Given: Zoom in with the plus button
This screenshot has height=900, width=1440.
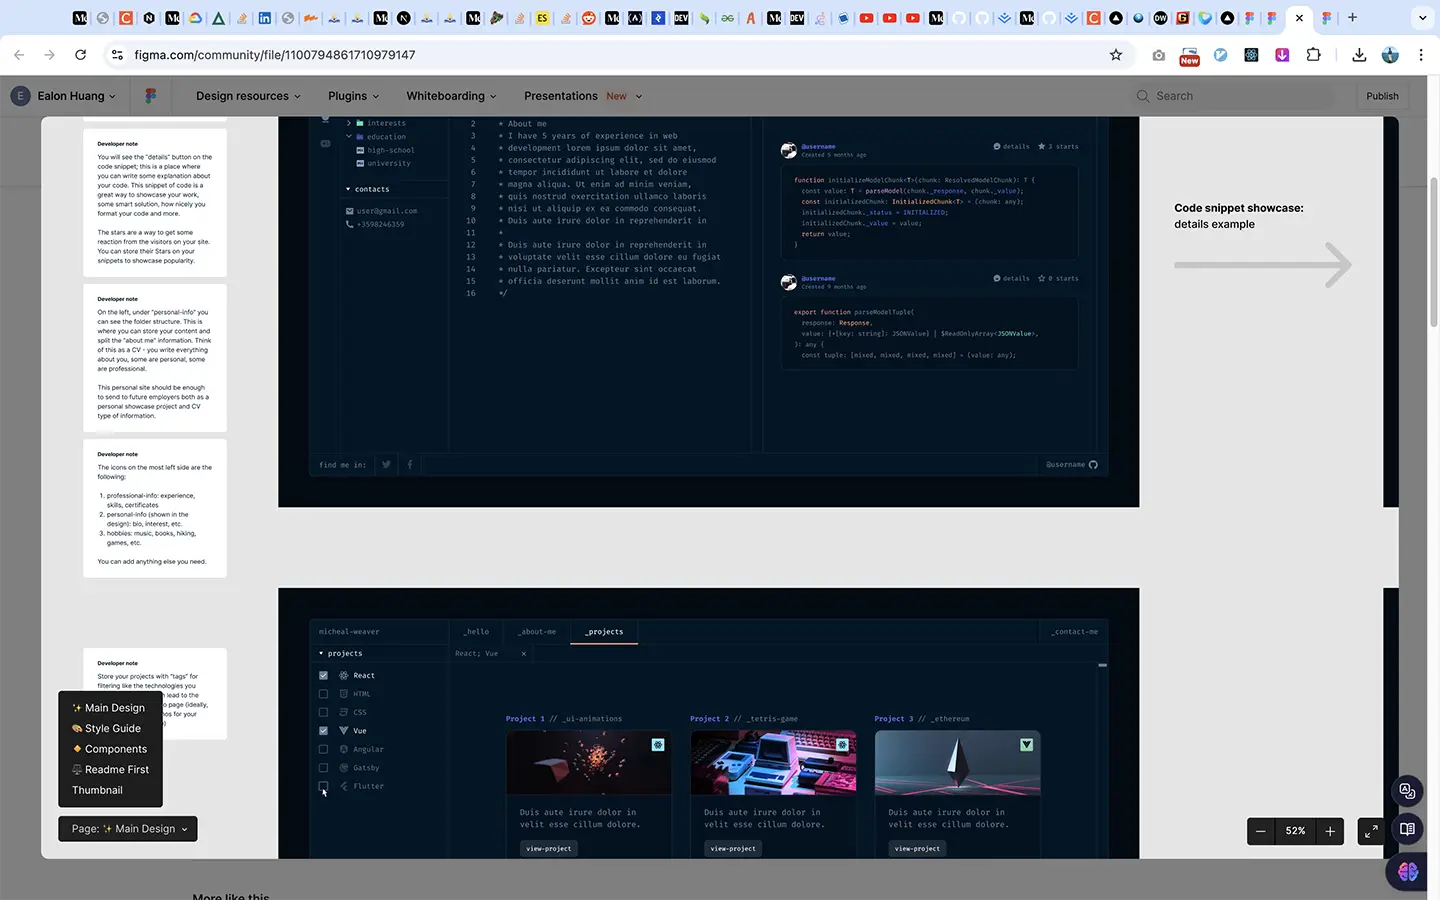Looking at the screenshot, I should point(1330,831).
